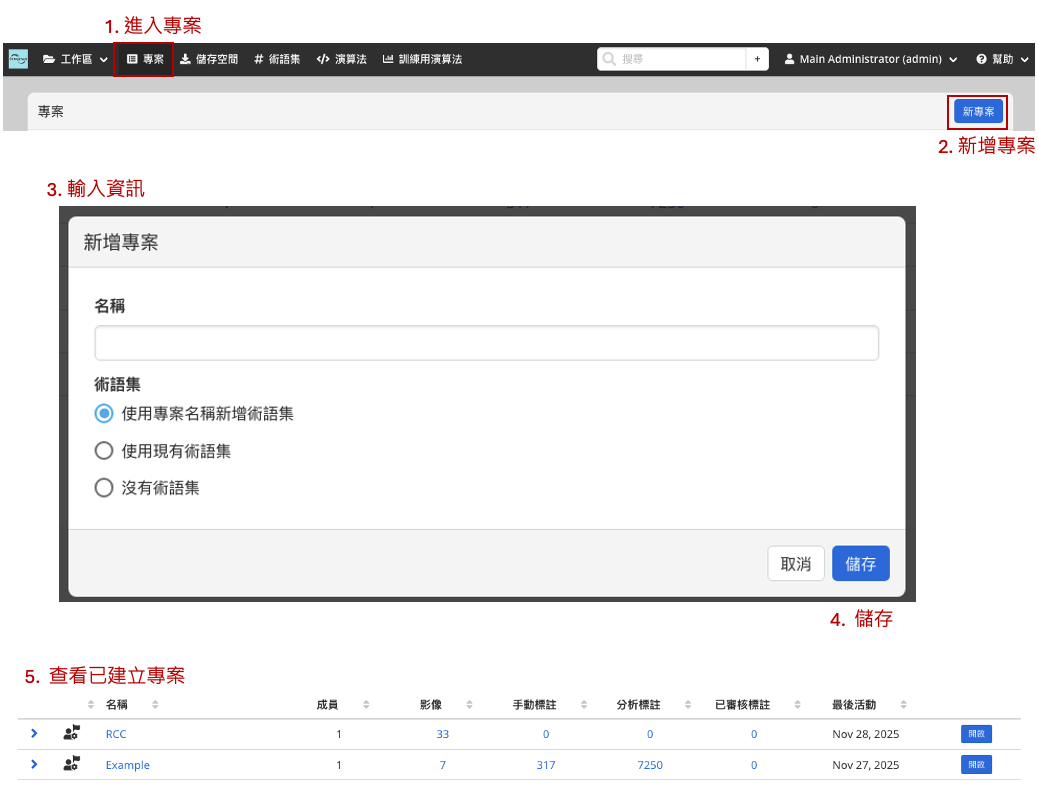Sort the table by 影像 column arrows
1038x795 pixels.
(470, 705)
